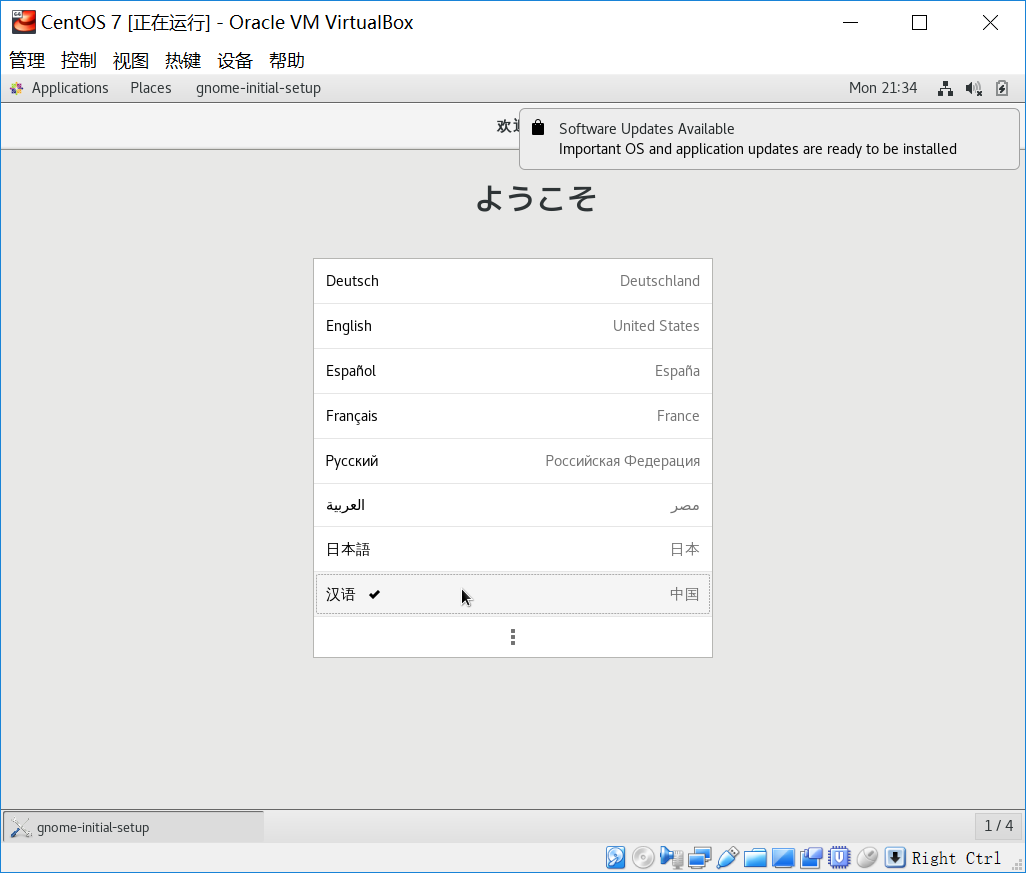Click the hard disk activity icon in status bar
The width and height of the screenshot is (1026, 873).
point(614,857)
